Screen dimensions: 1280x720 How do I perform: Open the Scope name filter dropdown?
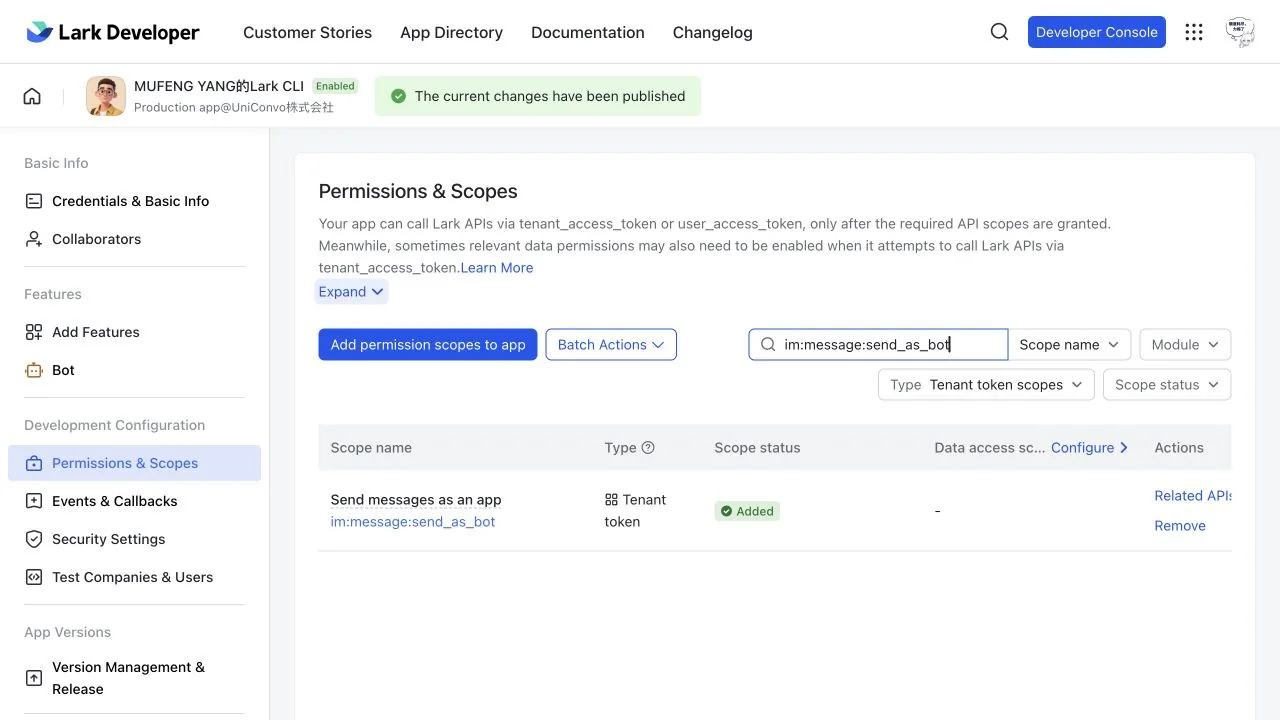pyautogui.click(x=1070, y=345)
